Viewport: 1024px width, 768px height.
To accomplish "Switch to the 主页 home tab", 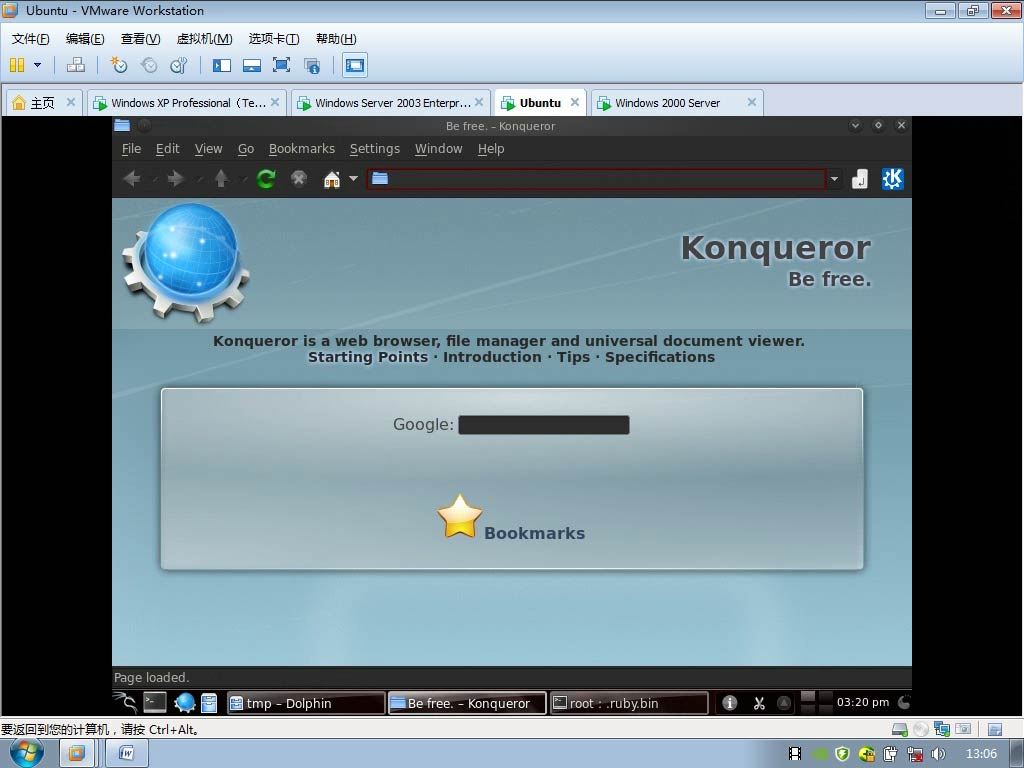I will [42, 103].
